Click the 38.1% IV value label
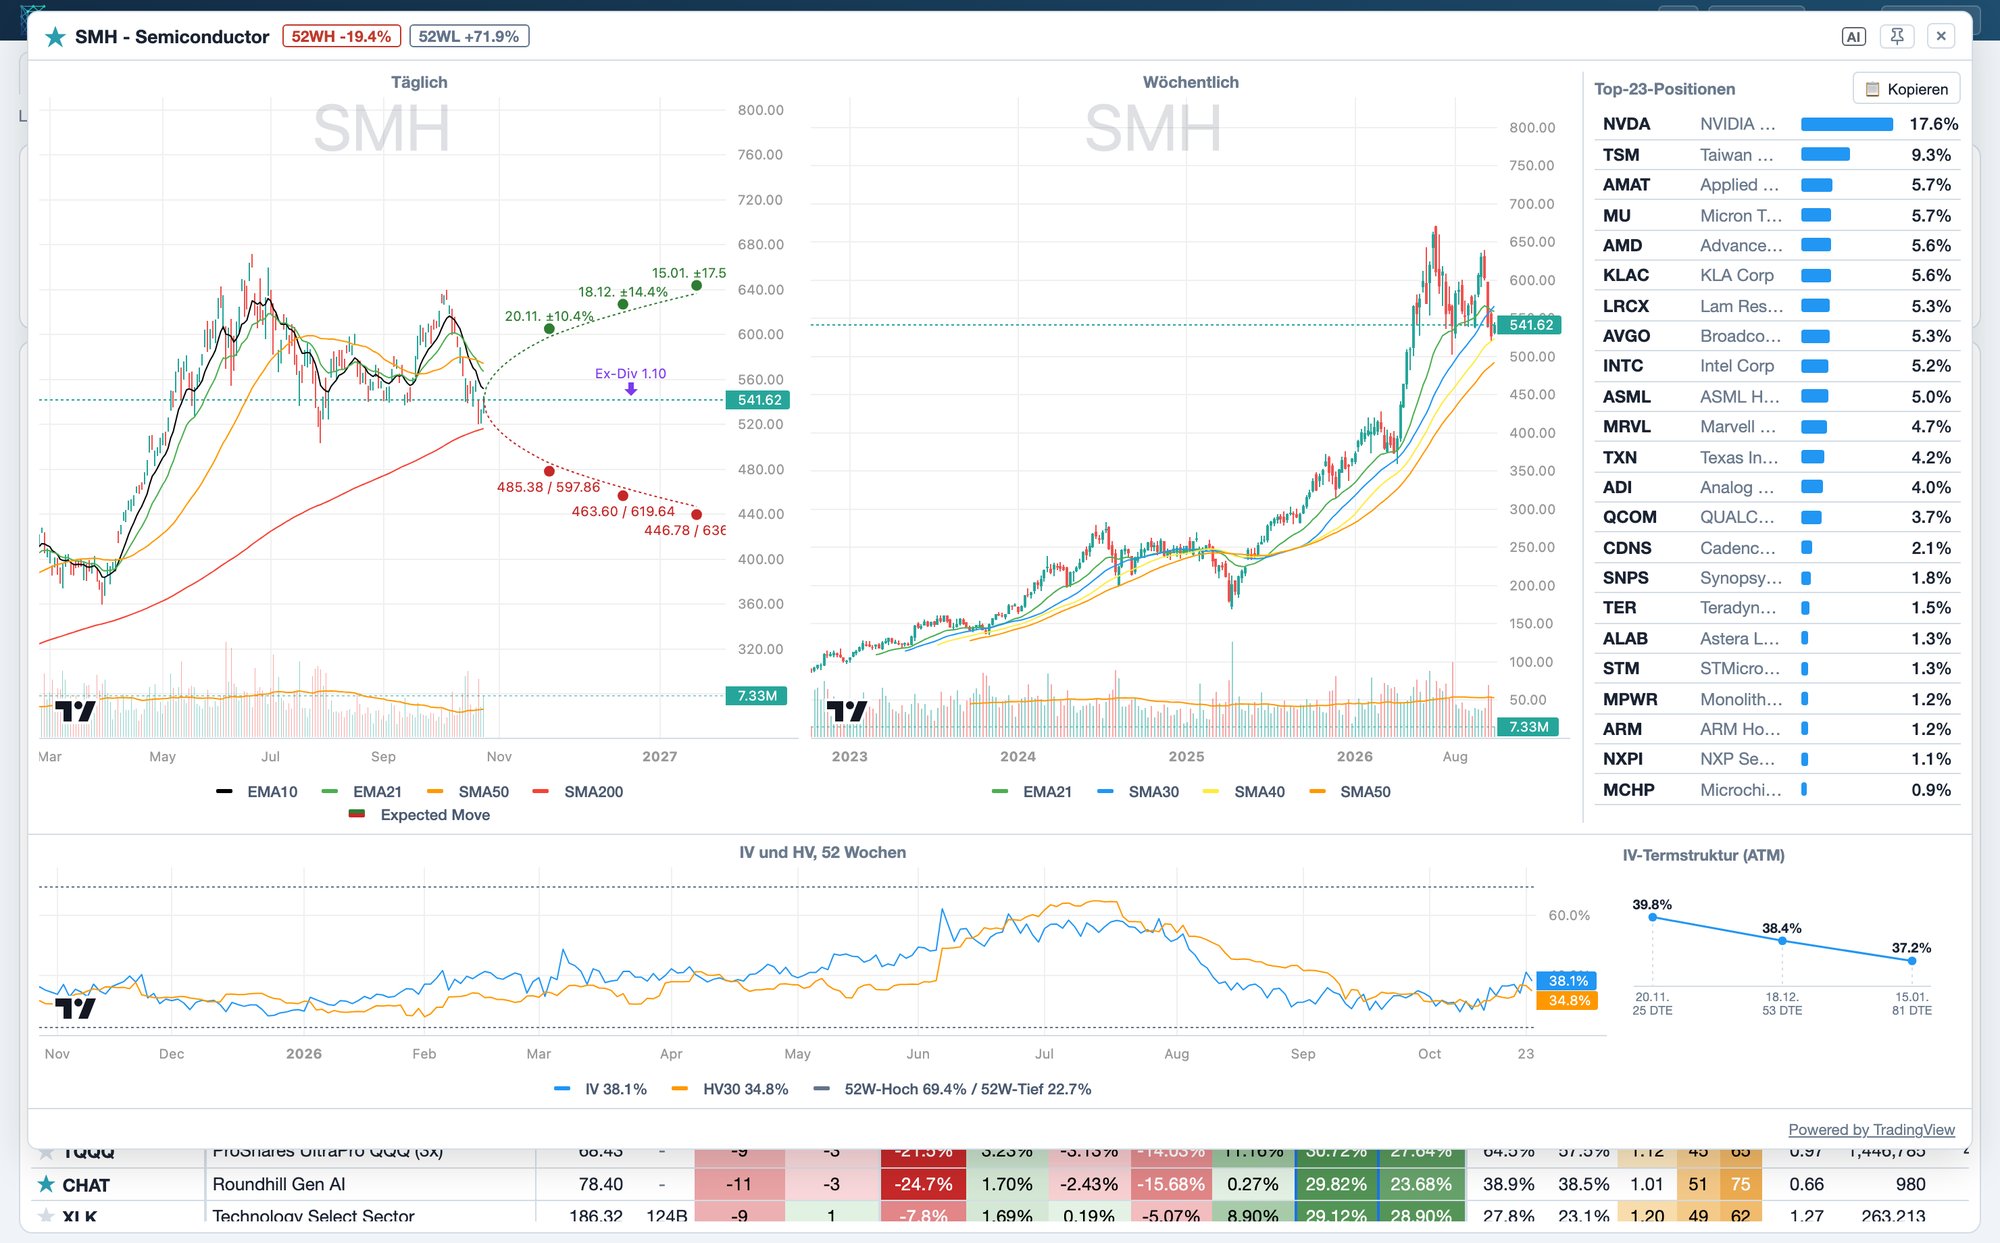 [x=1567, y=981]
